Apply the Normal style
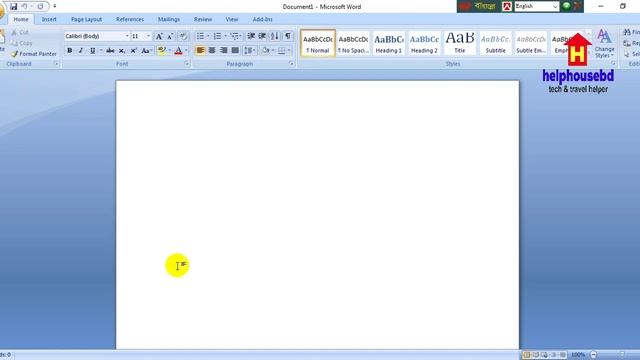The image size is (640, 360). (x=318, y=43)
